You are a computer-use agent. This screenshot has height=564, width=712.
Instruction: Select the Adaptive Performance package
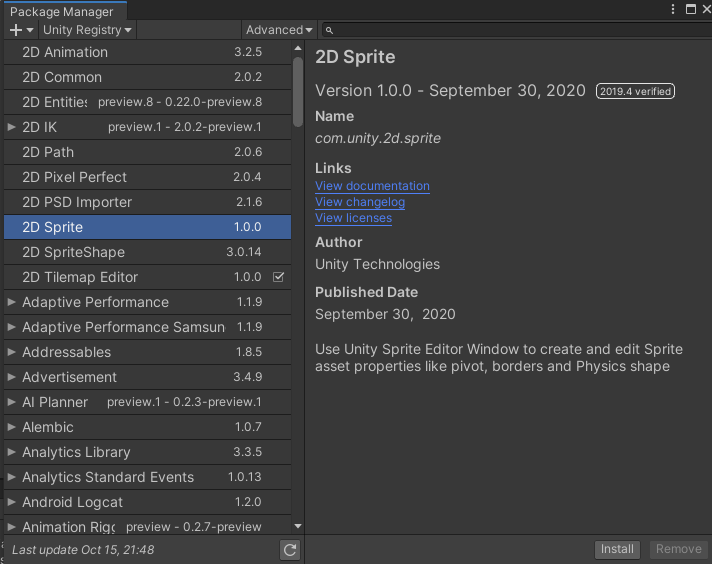pos(148,302)
